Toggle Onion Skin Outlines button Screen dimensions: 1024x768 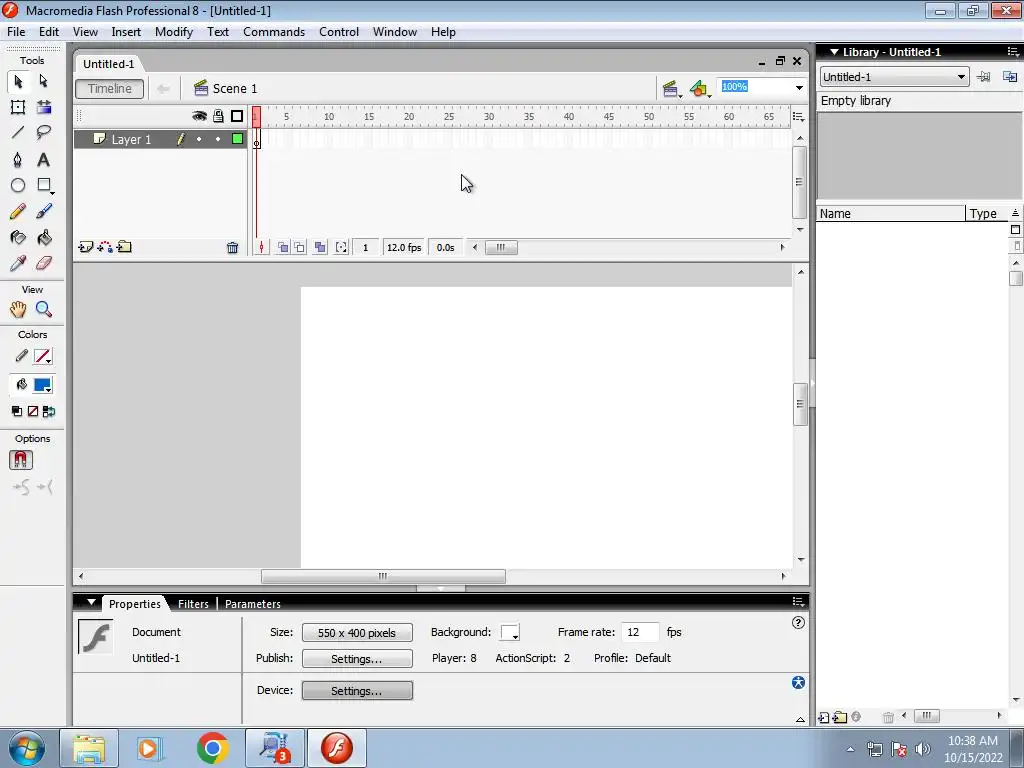pyautogui.click(x=299, y=248)
